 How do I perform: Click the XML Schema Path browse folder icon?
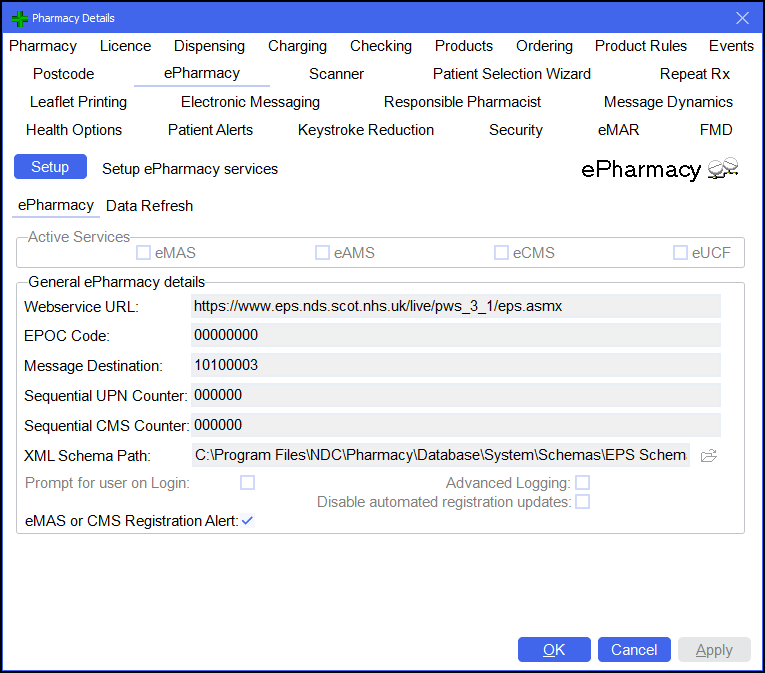tap(709, 456)
